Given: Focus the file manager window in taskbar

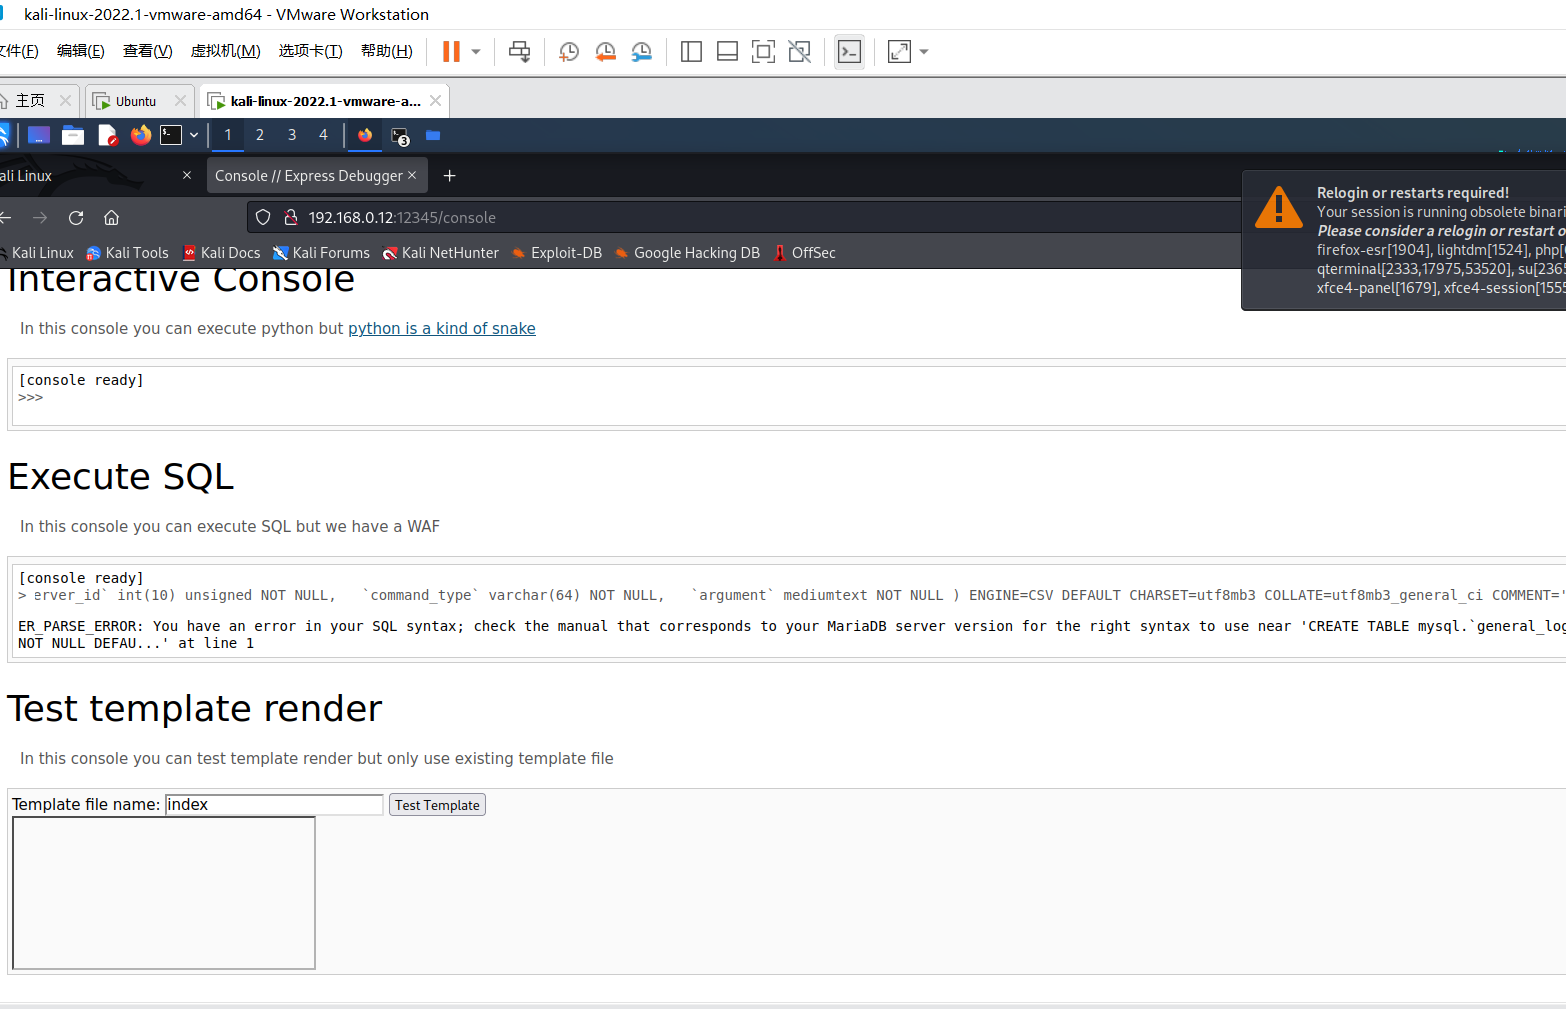Looking at the screenshot, I should [x=433, y=135].
